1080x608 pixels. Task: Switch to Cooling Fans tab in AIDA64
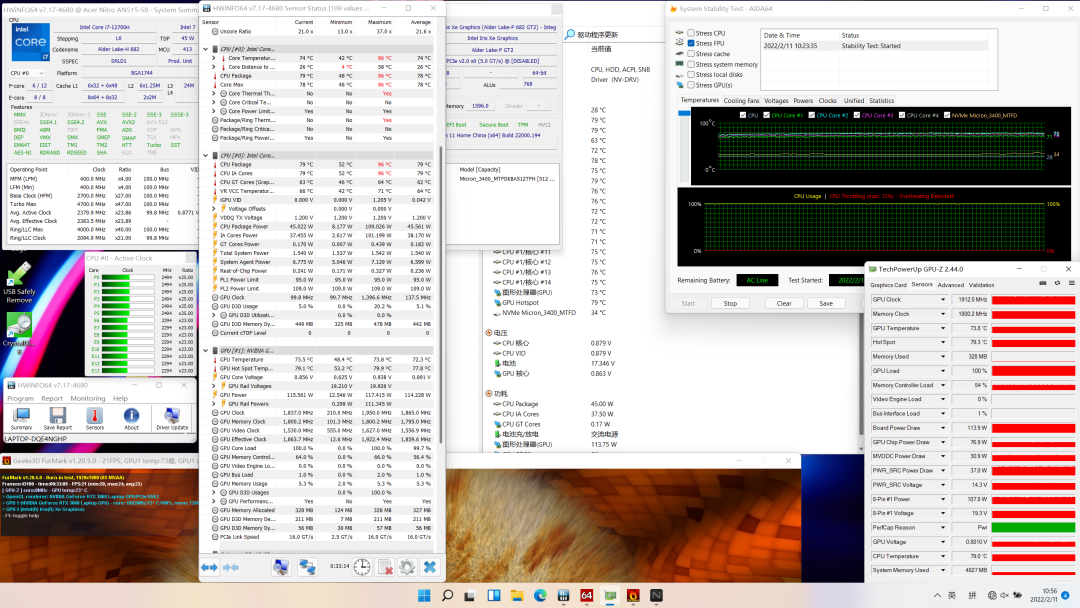(741, 101)
